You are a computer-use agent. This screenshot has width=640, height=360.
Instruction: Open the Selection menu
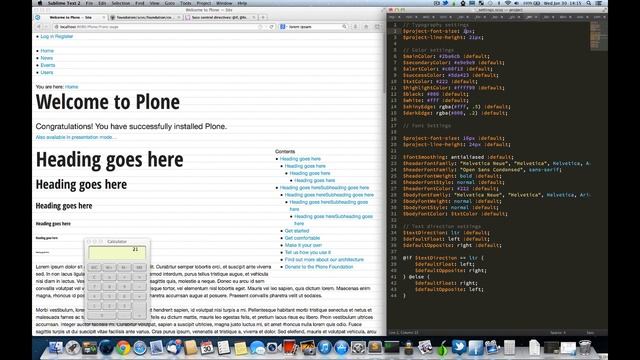click(x=120, y=3)
